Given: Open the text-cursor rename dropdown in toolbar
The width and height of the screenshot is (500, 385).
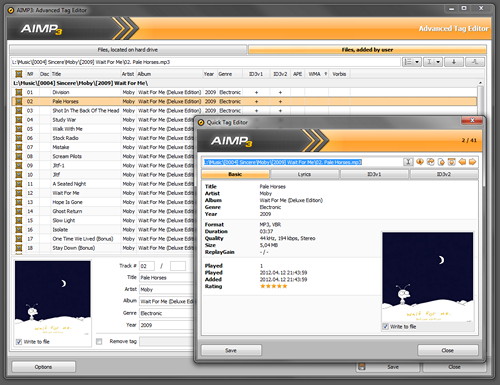Looking at the screenshot, I should (433, 62).
